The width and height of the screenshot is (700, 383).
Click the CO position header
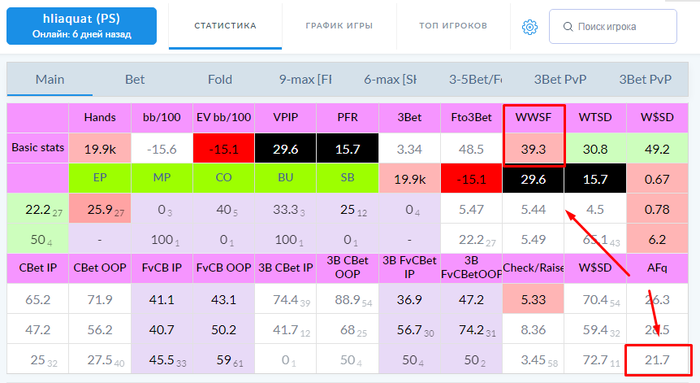(x=224, y=178)
